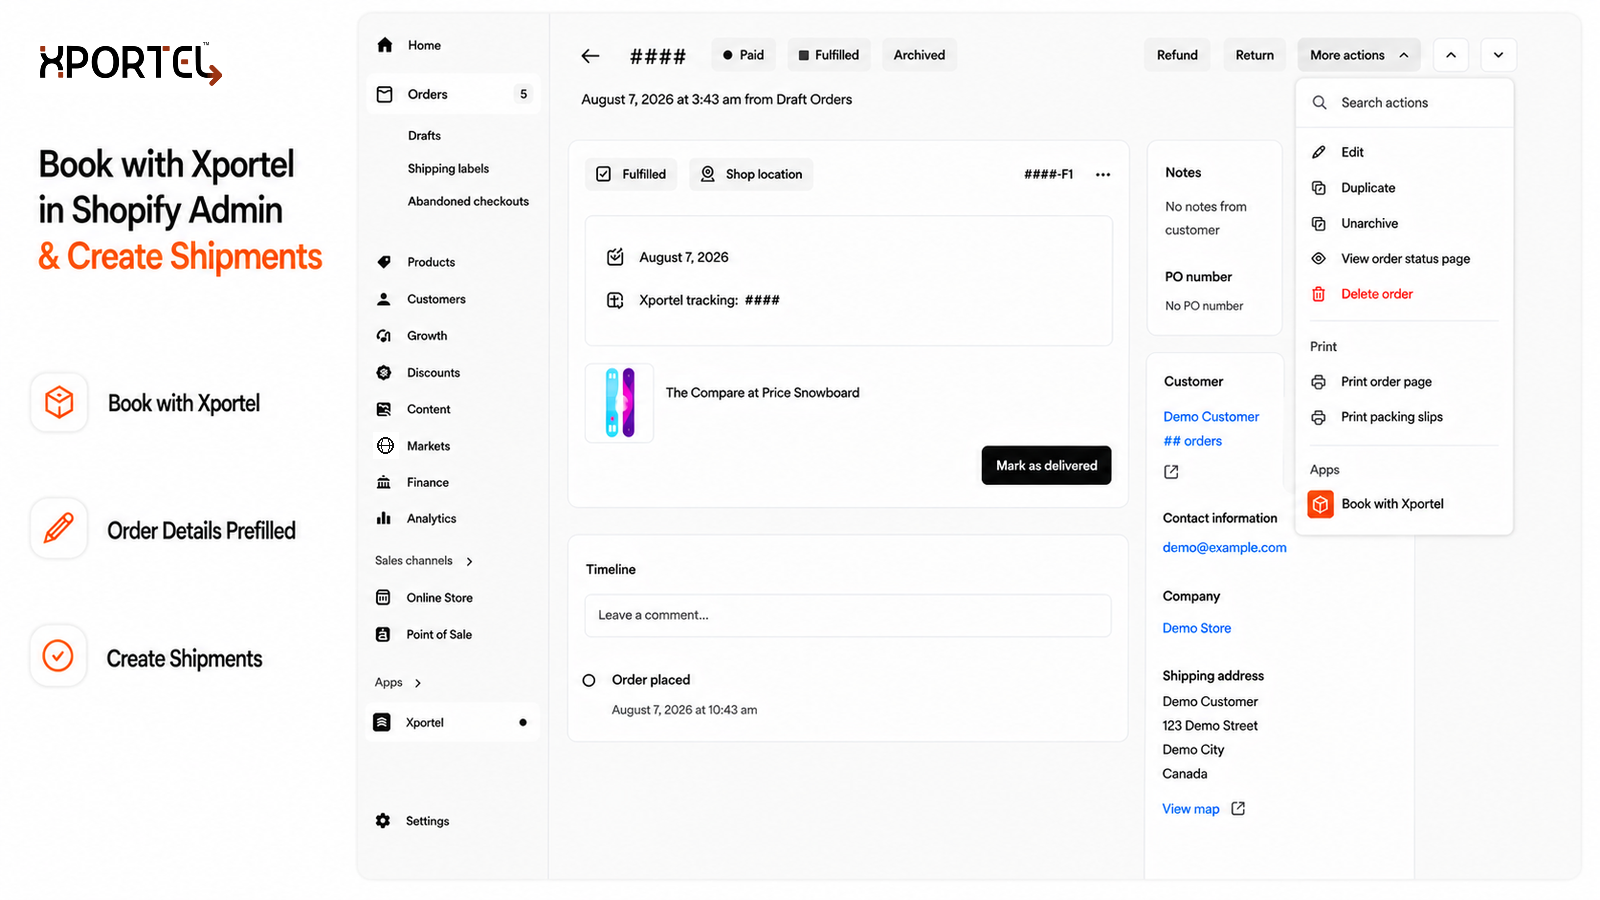
Task: Click the Point of Sale icon
Action: point(383,634)
